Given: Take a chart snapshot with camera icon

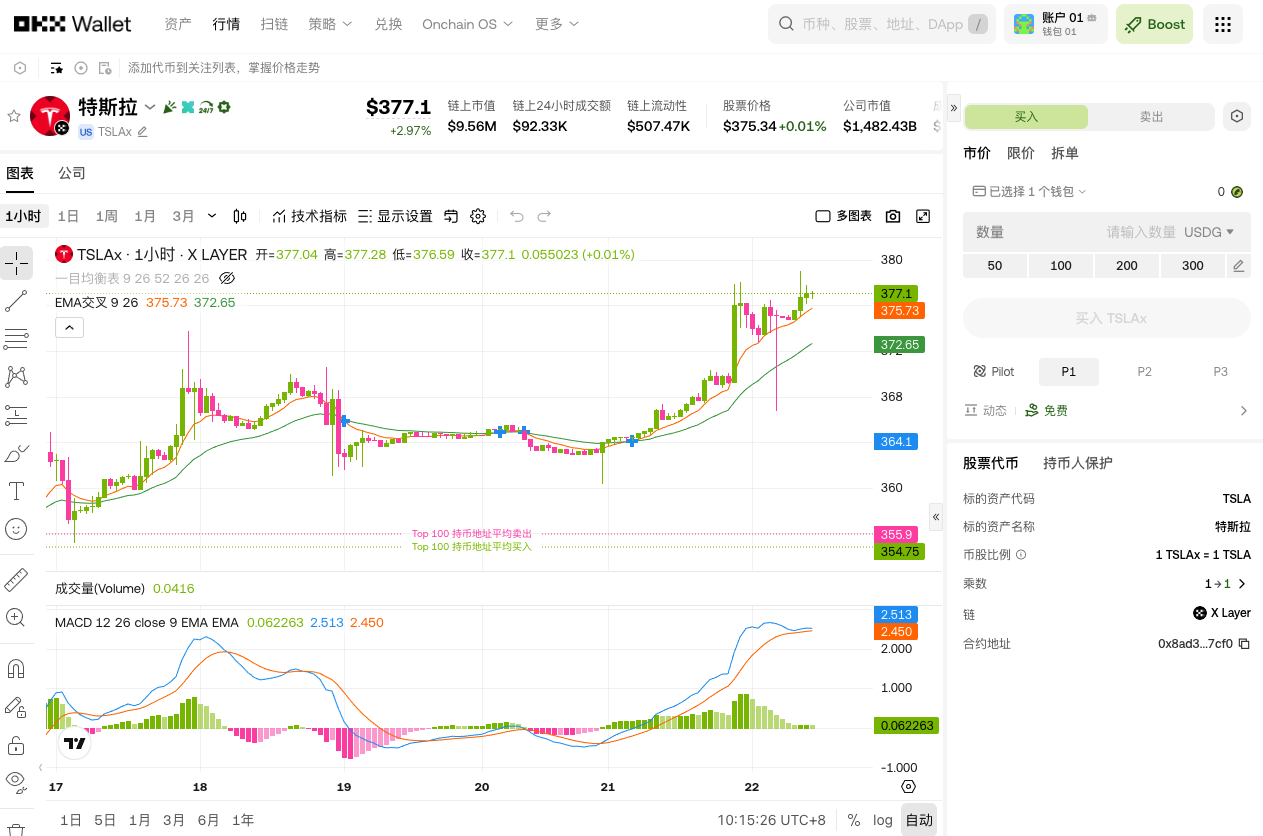Looking at the screenshot, I should (893, 216).
